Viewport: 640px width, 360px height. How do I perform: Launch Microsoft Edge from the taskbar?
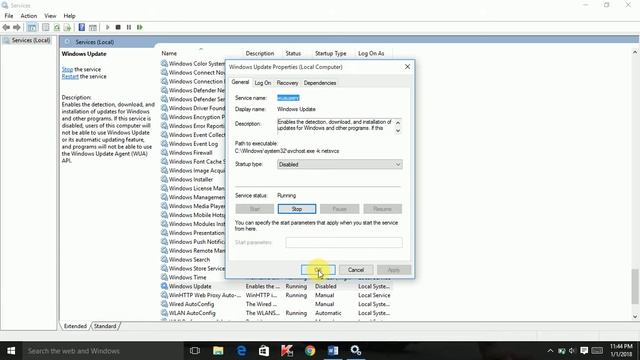pos(241,351)
